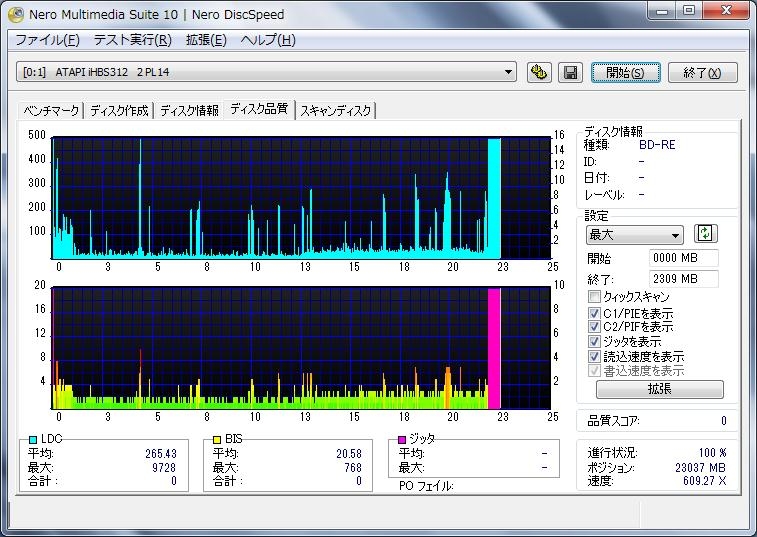This screenshot has width=757, height=537.
Task: Open the ファイル(F) menu
Action: [47, 40]
